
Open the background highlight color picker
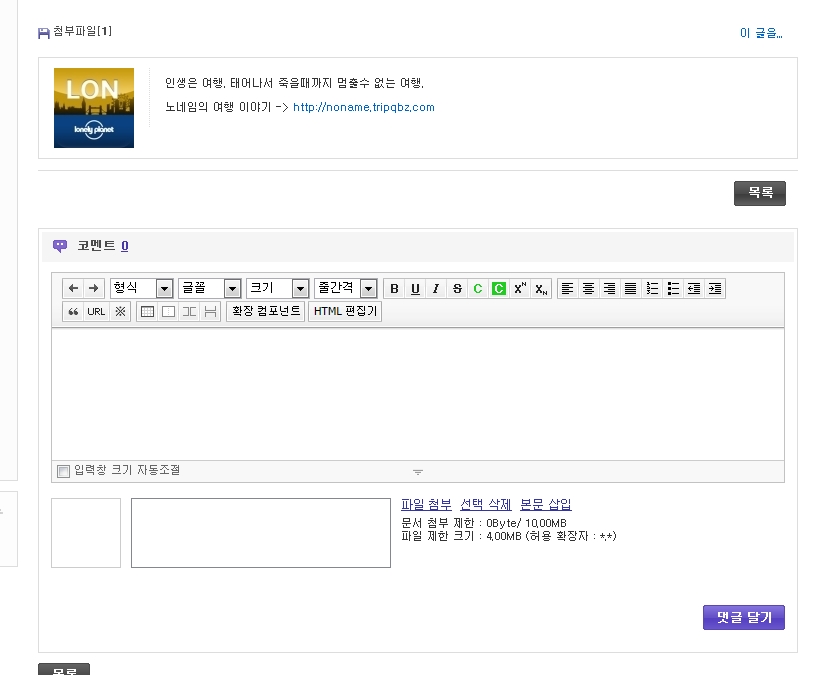[499, 289]
